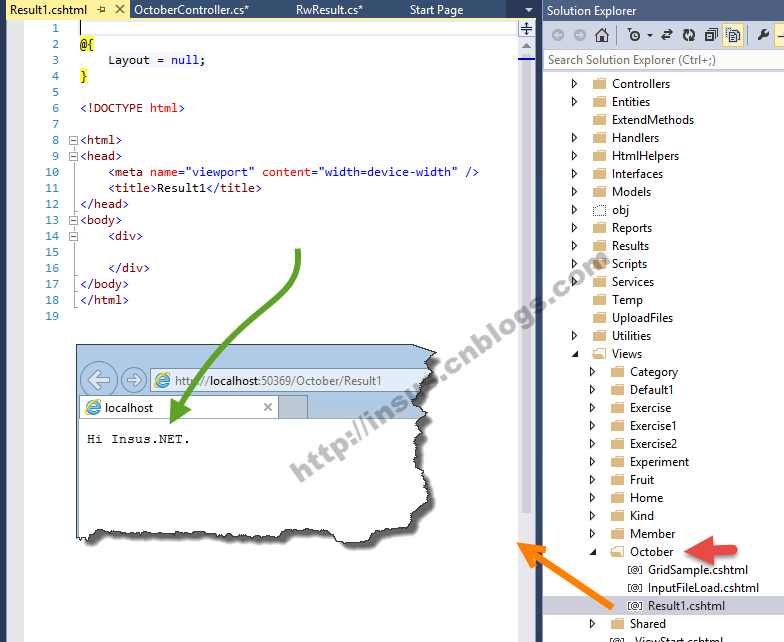
Task: Expand the Models folder arrow
Action: click(x=574, y=192)
